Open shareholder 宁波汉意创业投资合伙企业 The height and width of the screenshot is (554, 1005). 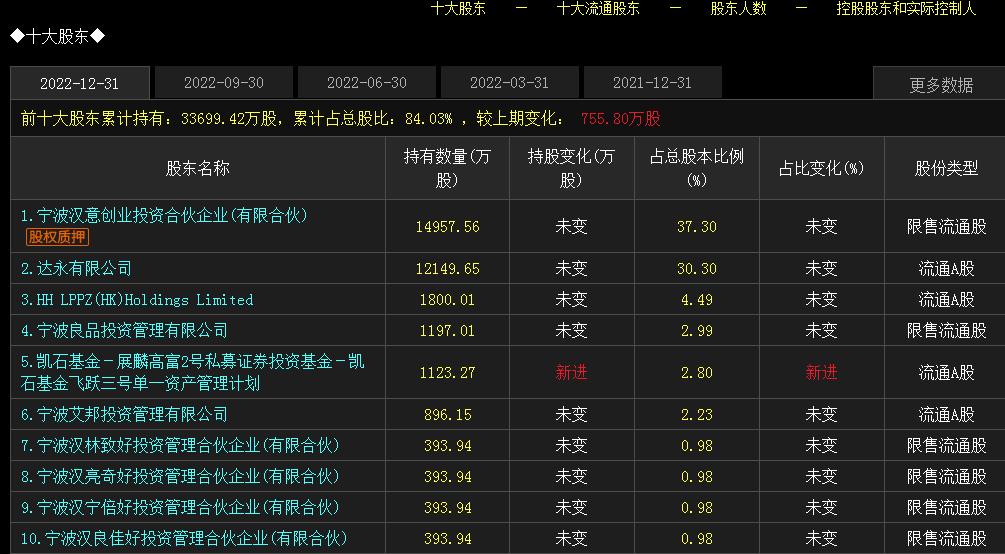point(164,215)
